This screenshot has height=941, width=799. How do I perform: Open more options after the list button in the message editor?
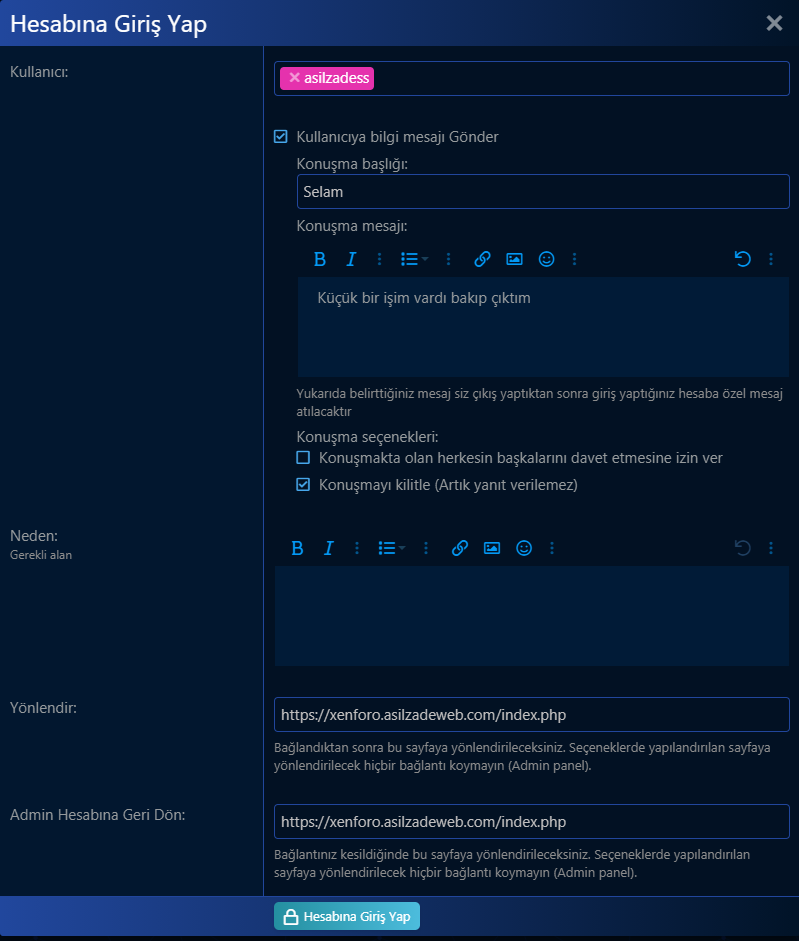[x=448, y=259]
